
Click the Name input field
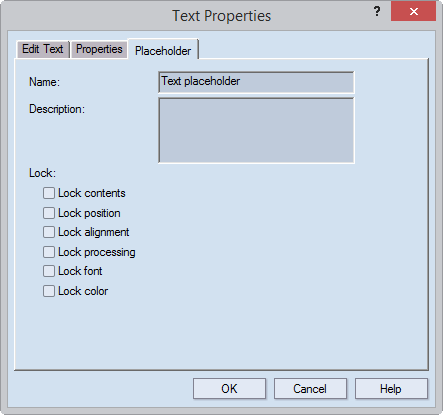256,82
